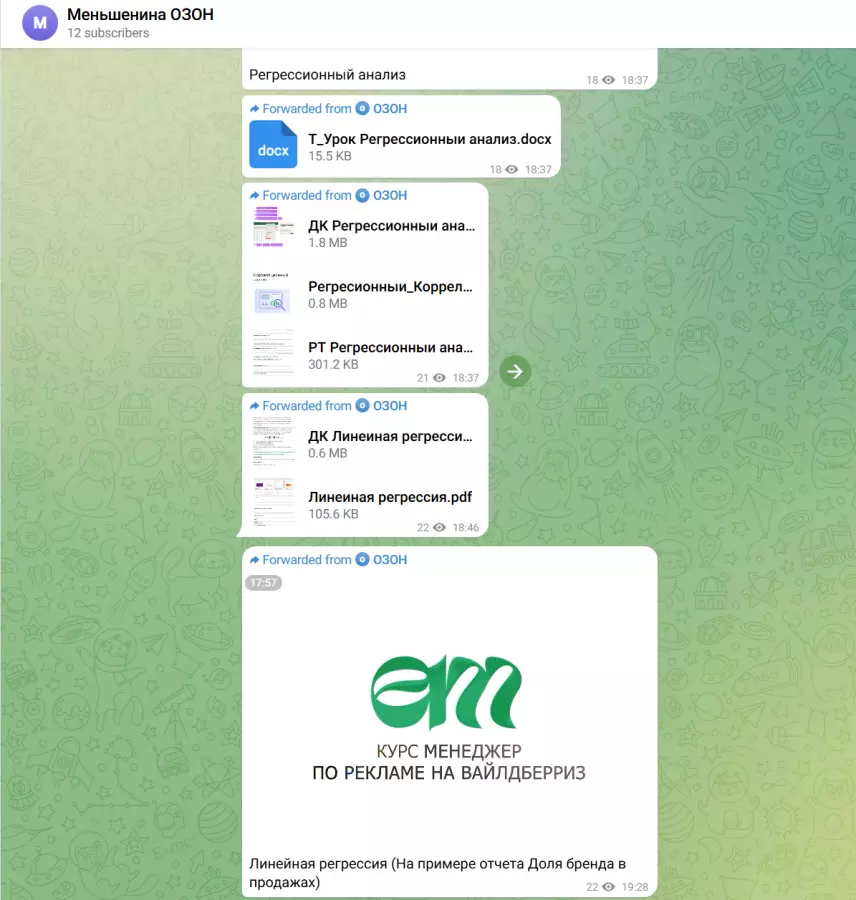Viewport: 856px width, 900px height.
Task: Click the forward arrow icon on the docx message
Action: tap(255, 109)
